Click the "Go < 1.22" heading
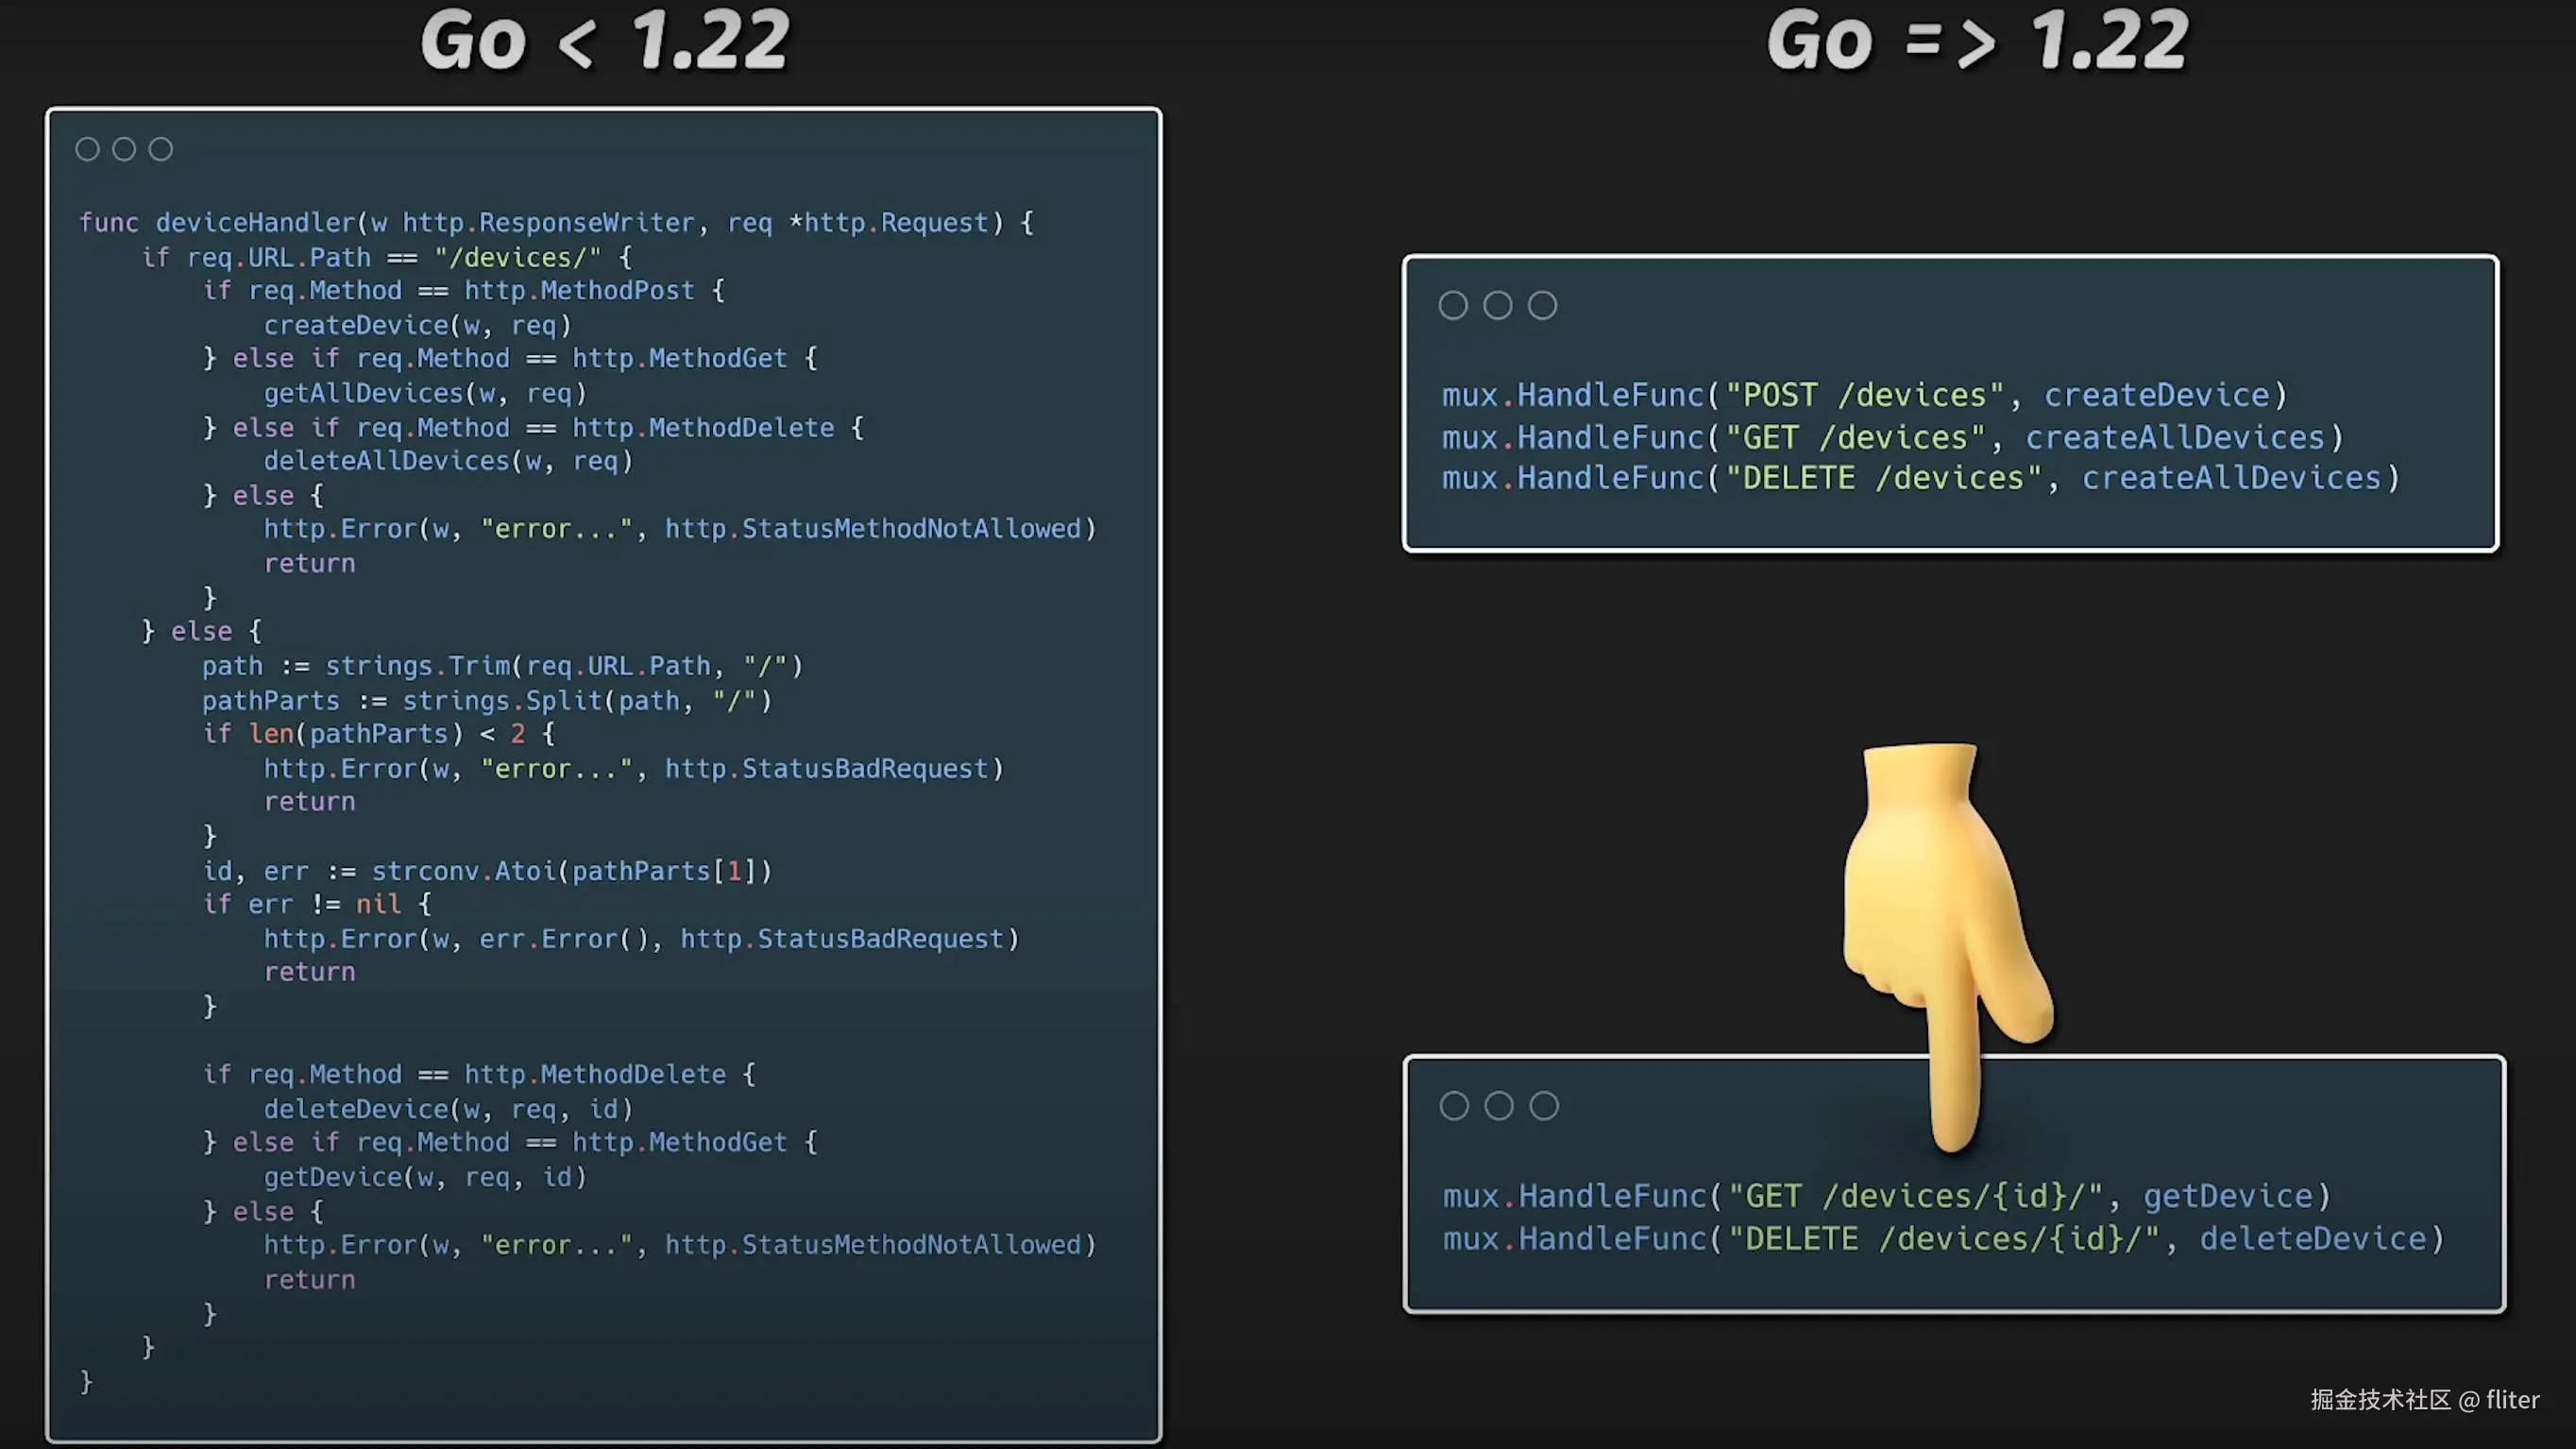Screen dimensions: 2576x1449 tap(605, 42)
